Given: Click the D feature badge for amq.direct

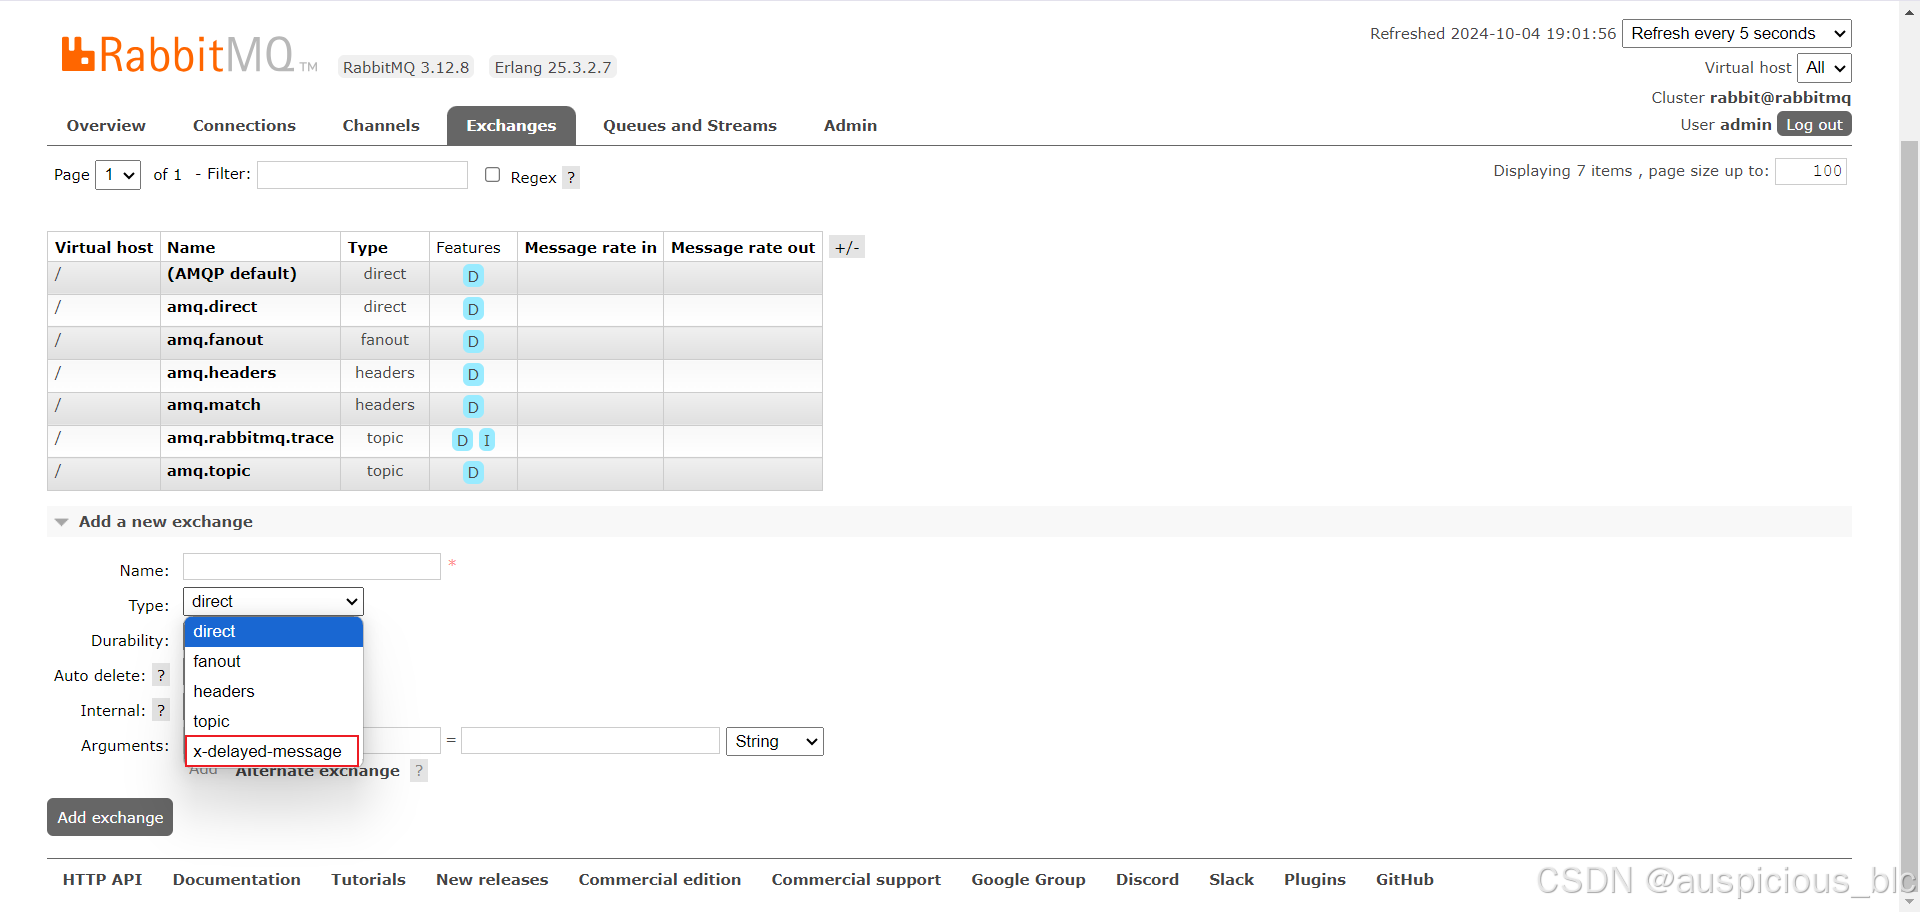Looking at the screenshot, I should point(473,309).
